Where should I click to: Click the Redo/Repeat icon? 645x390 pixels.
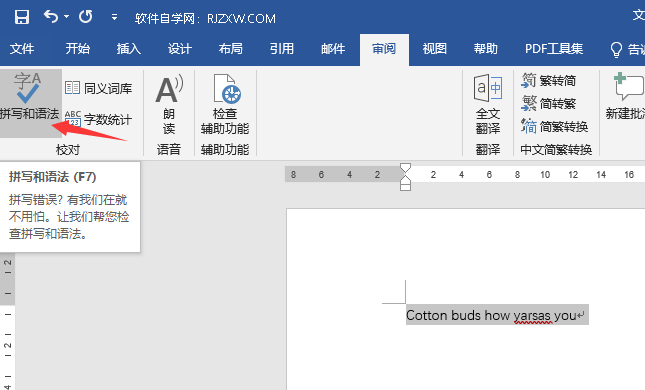86,17
